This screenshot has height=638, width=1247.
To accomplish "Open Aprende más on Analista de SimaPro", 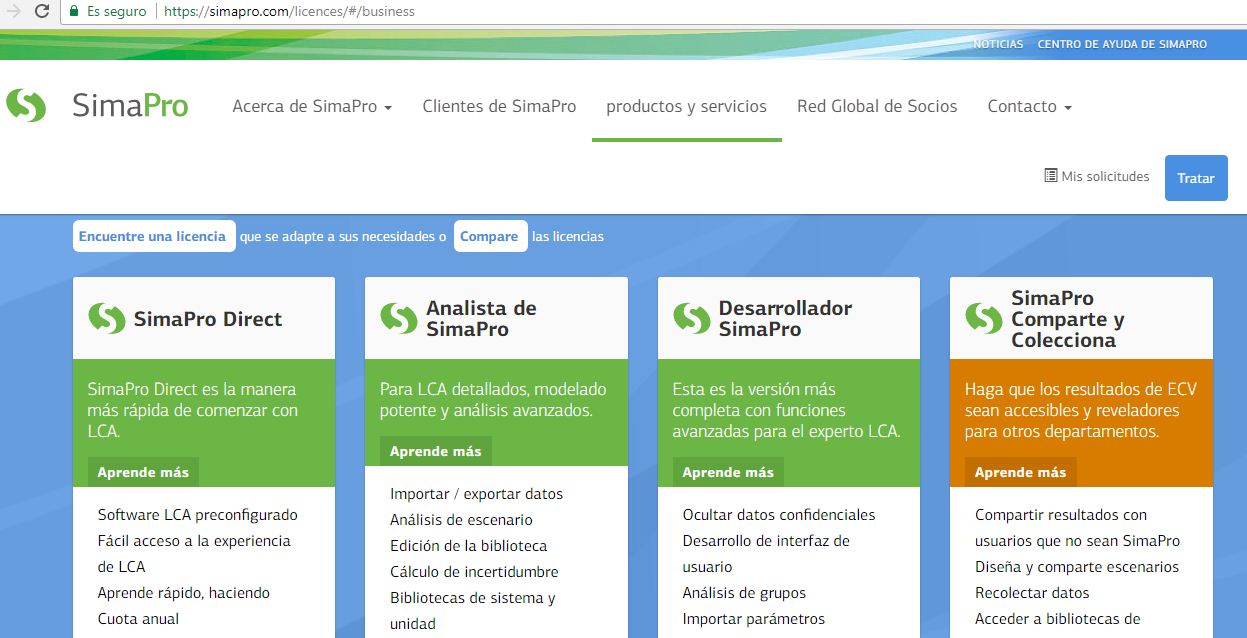I will tap(434, 450).
